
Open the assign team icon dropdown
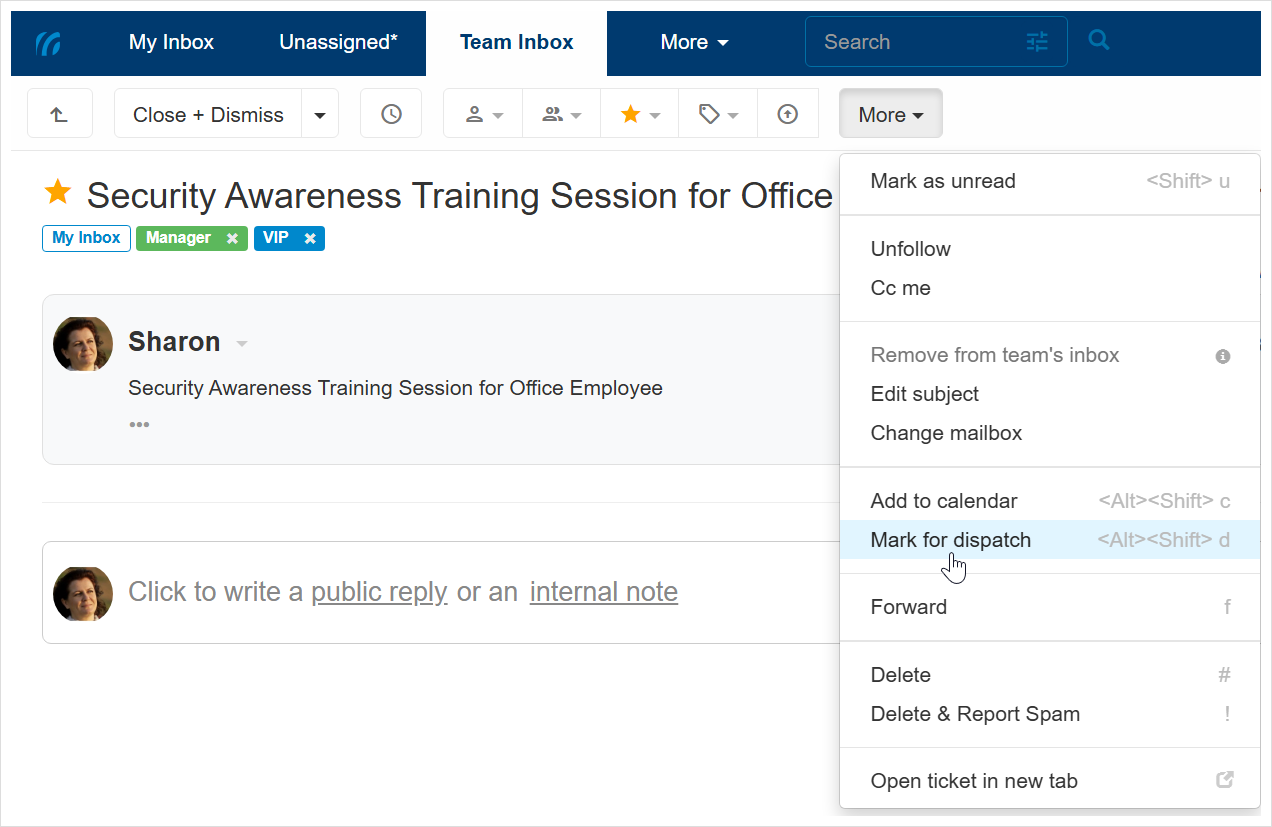click(x=561, y=114)
